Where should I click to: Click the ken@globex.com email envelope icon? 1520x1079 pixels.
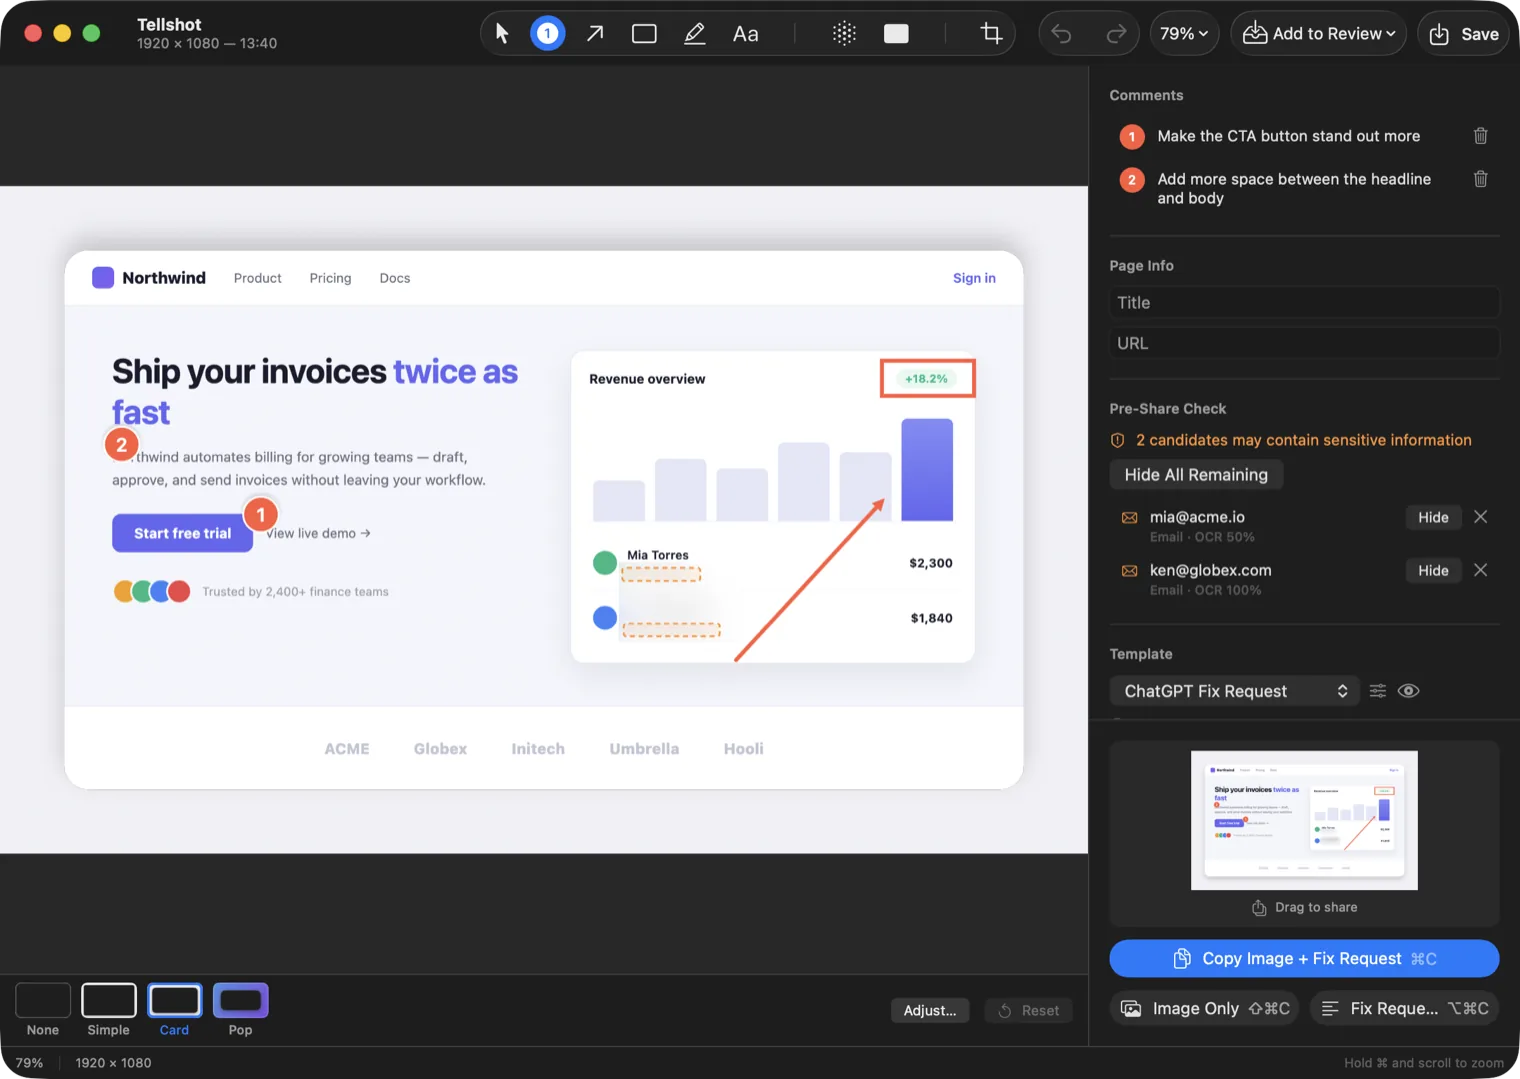pos(1129,571)
